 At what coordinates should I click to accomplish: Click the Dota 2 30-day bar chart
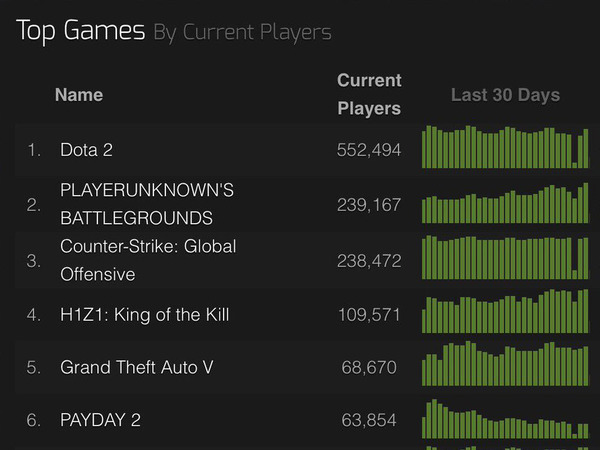(x=505, y=147)
